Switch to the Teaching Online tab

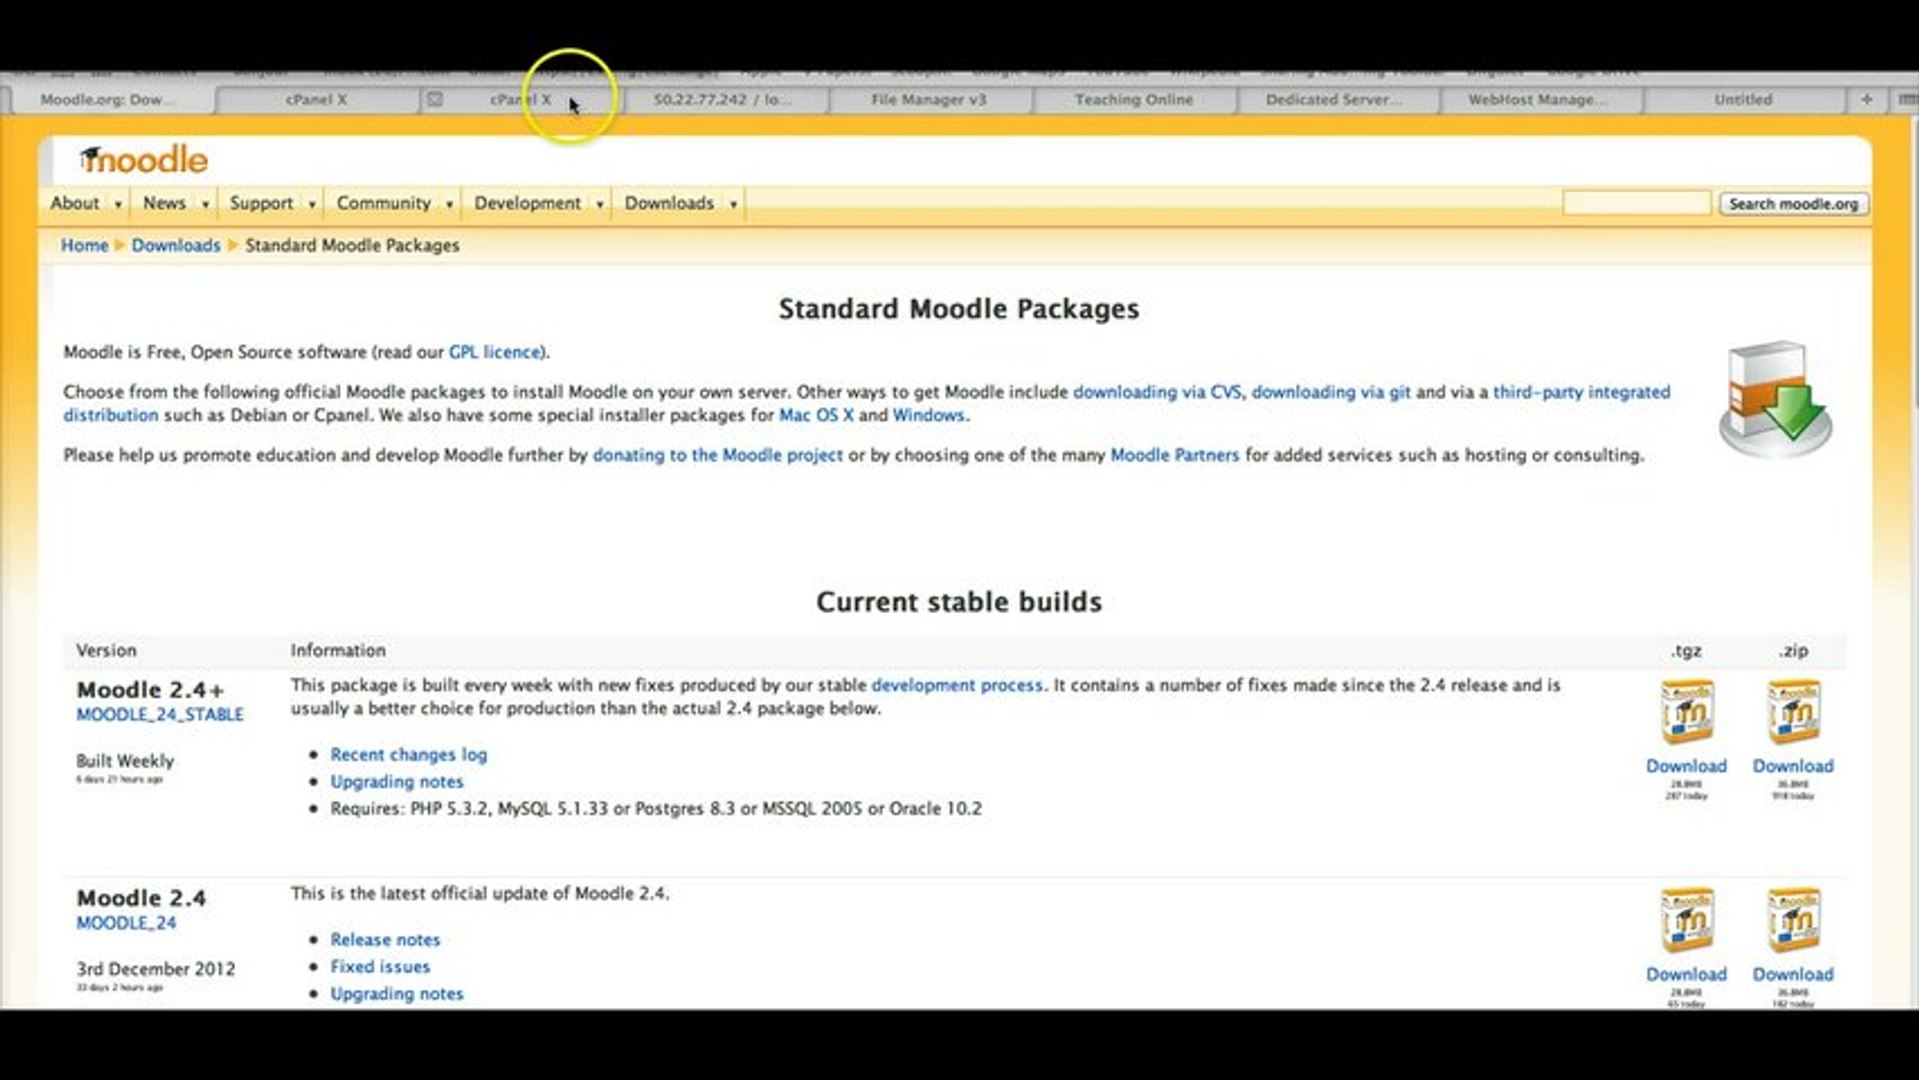[1133, 99]
